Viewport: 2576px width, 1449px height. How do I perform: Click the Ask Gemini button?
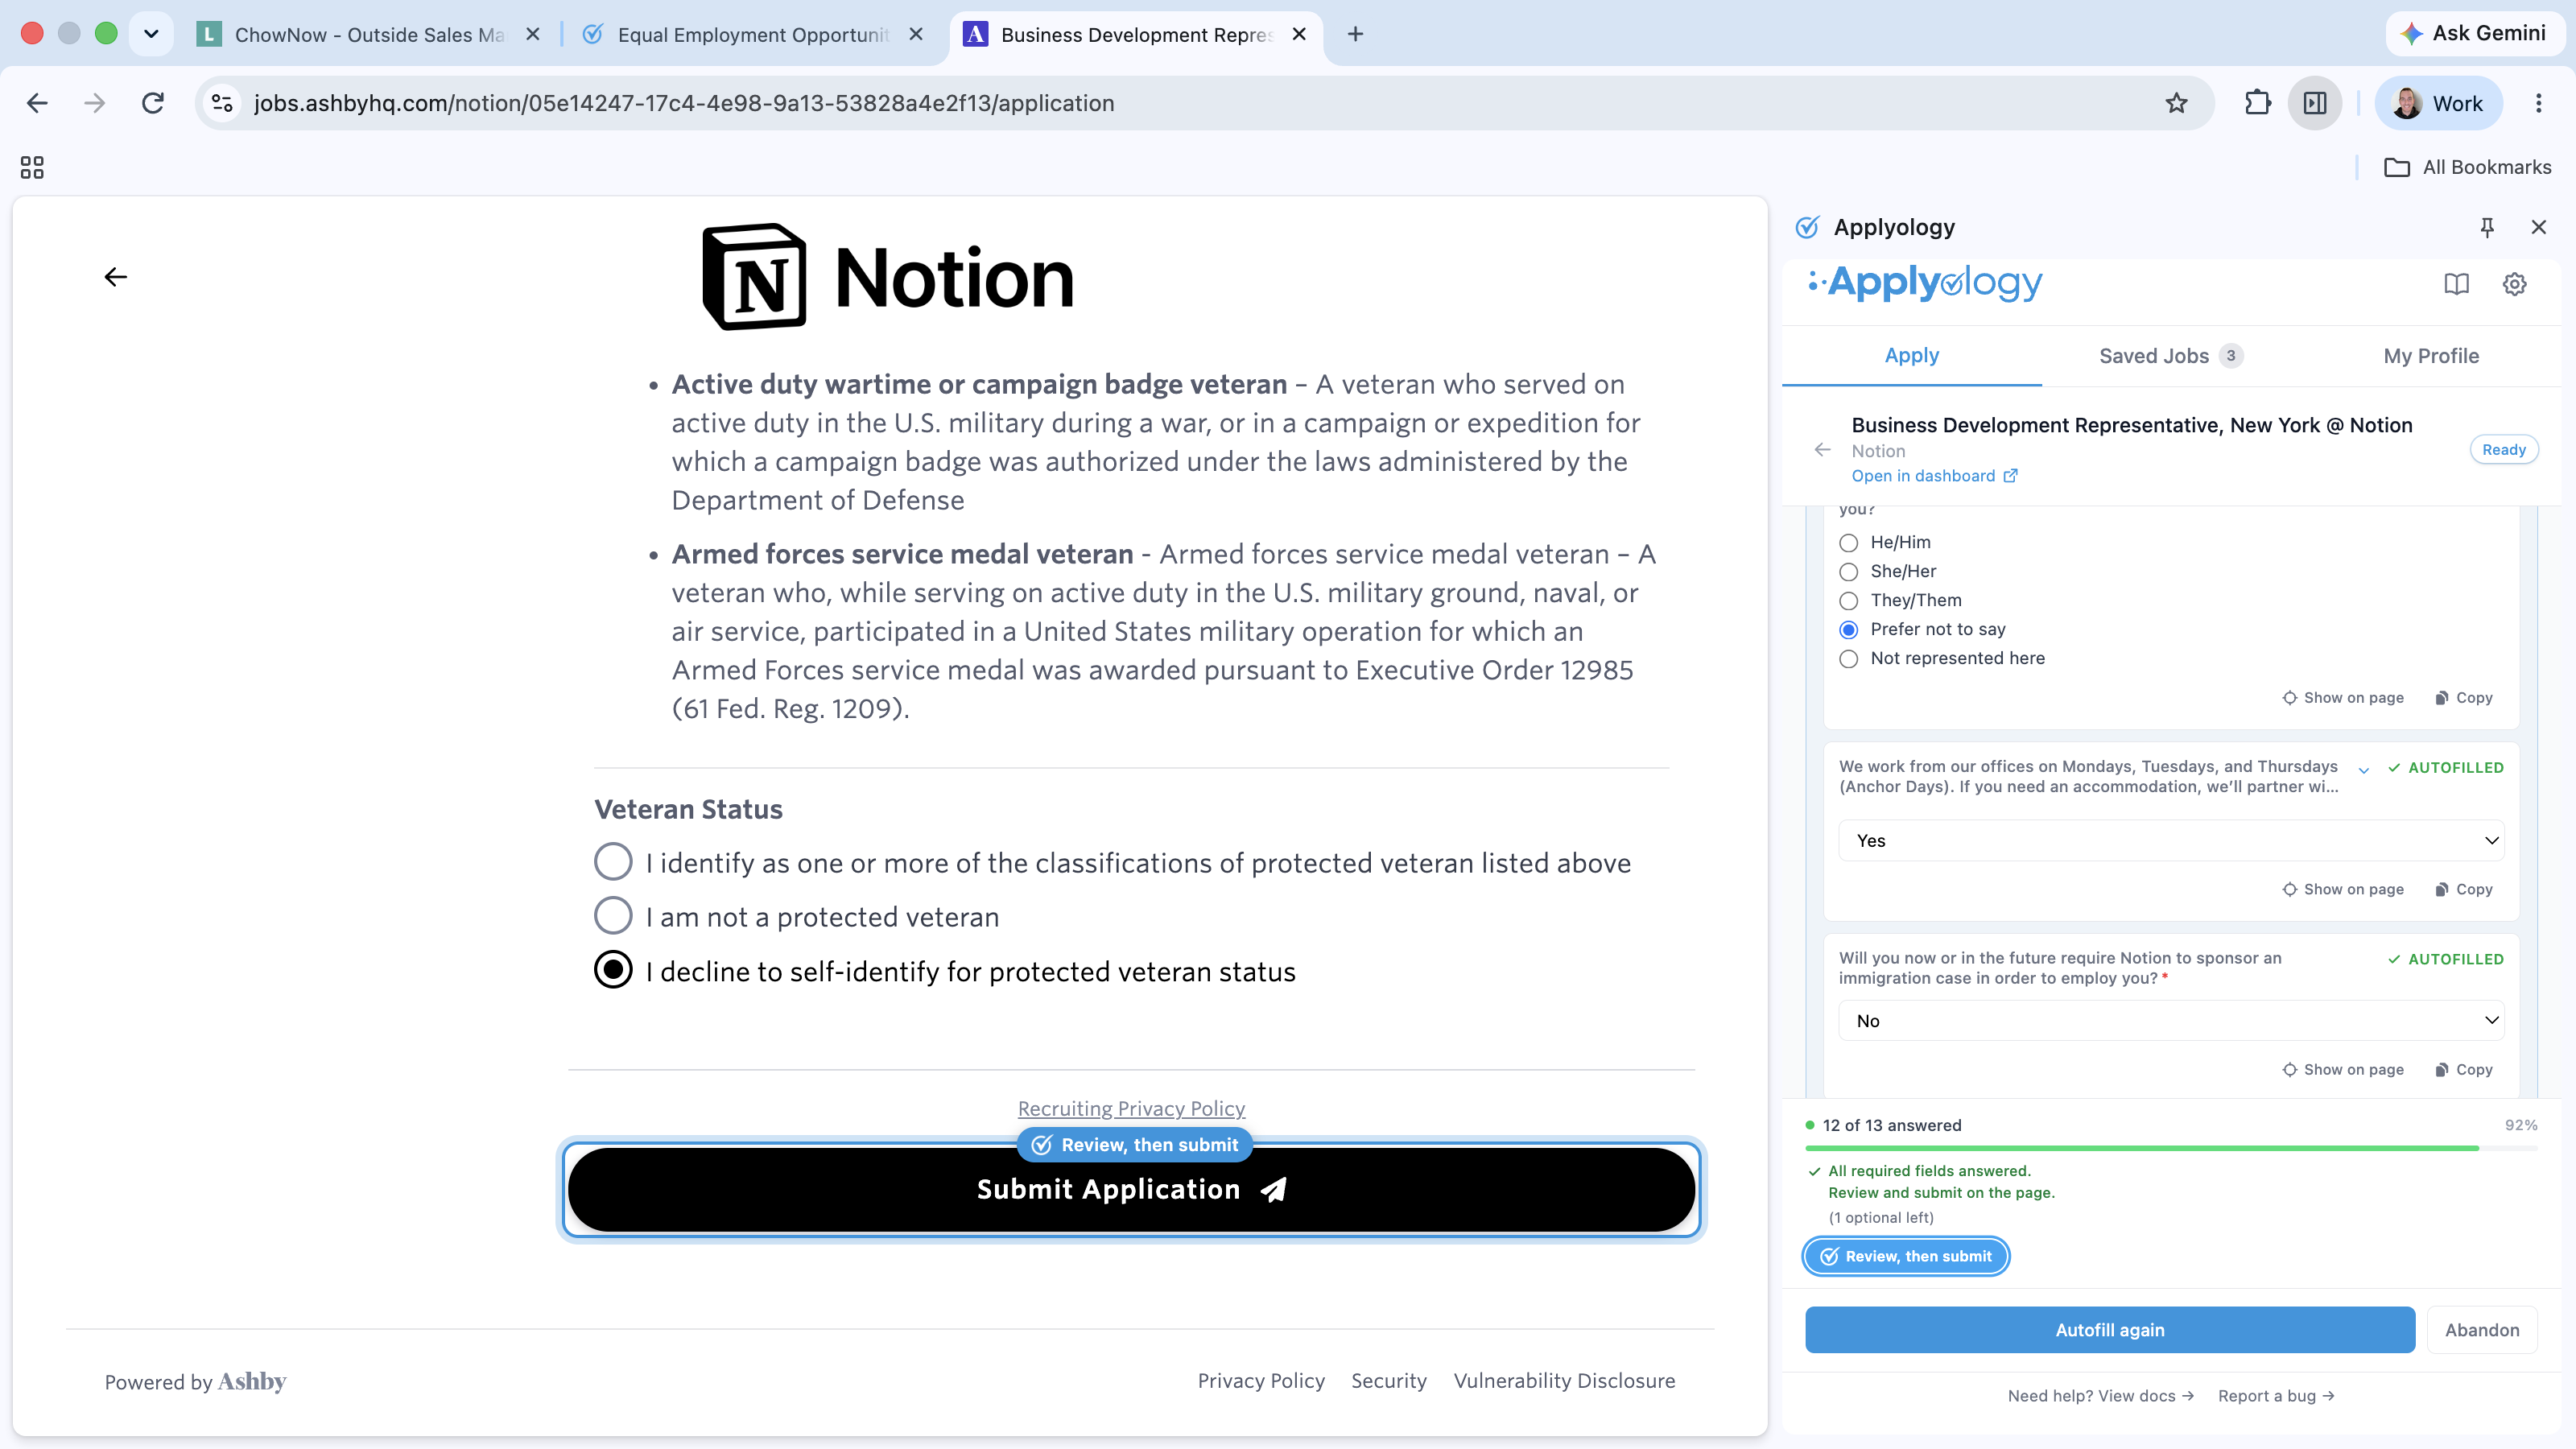click(x=2475, y=33)
